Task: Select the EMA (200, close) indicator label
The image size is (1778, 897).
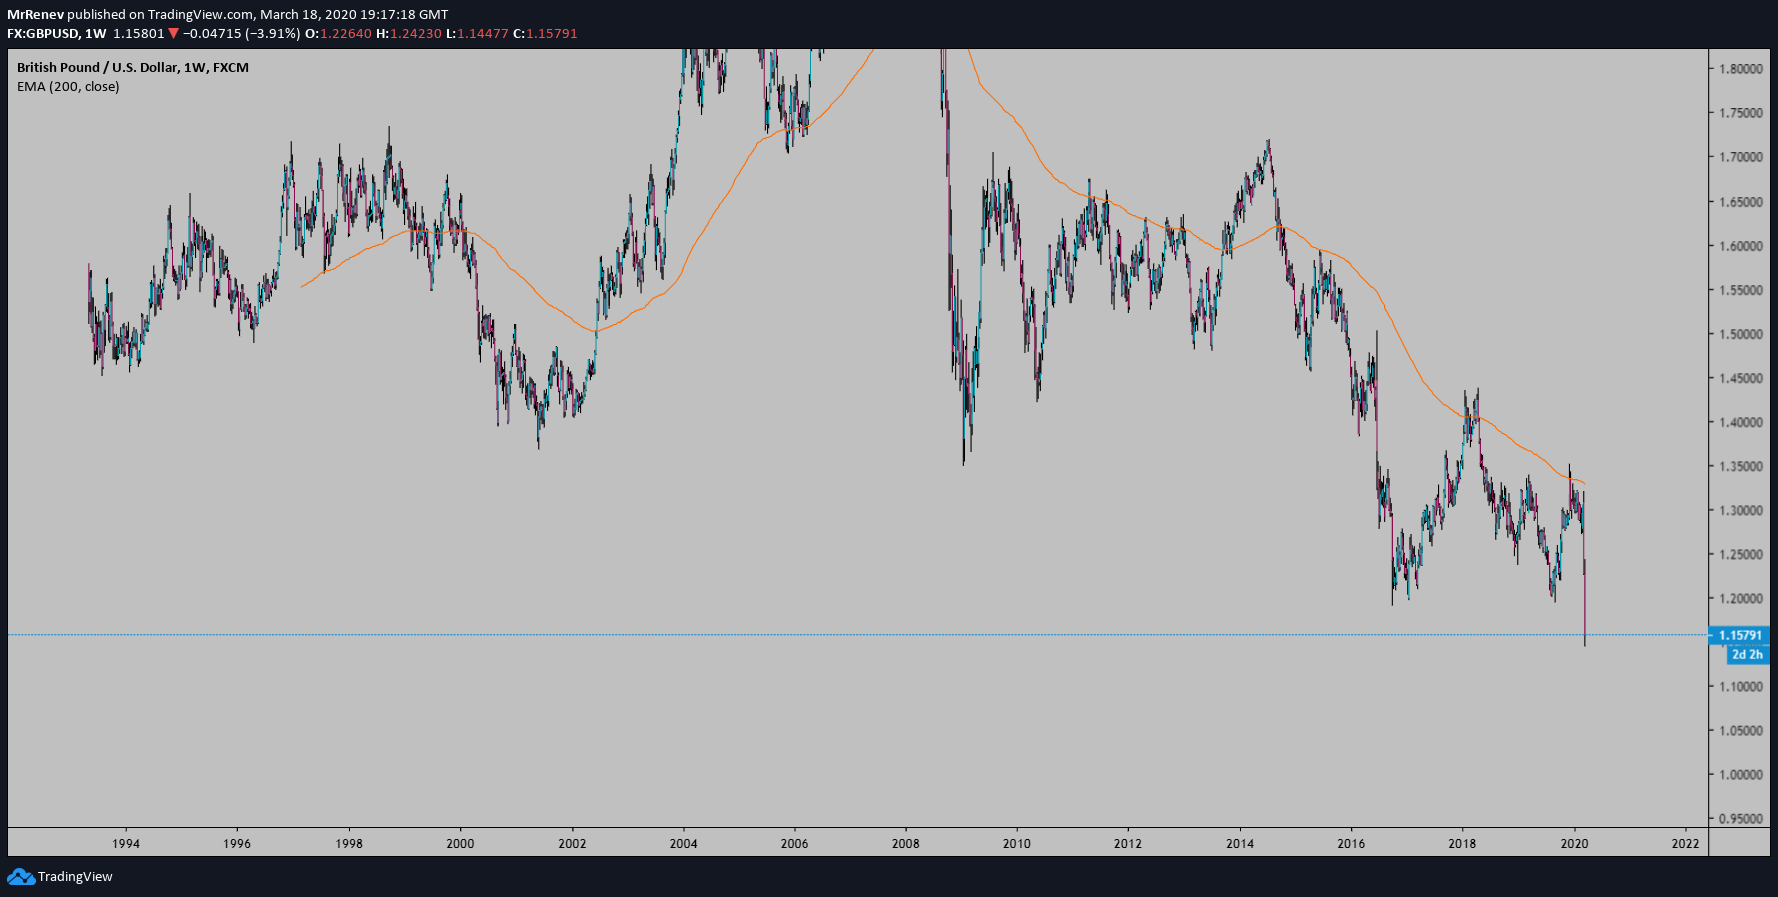Action: (68, 86)
